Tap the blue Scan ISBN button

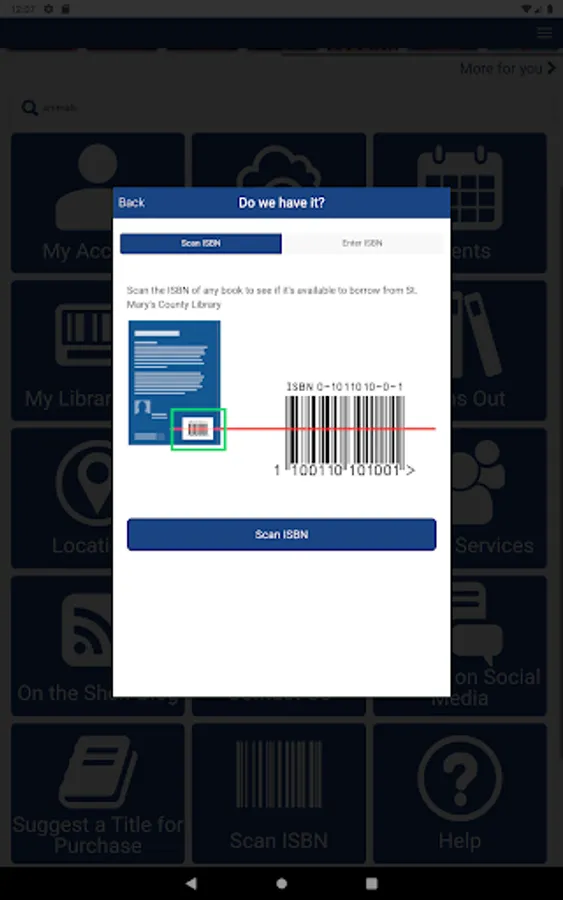(281, 534)
